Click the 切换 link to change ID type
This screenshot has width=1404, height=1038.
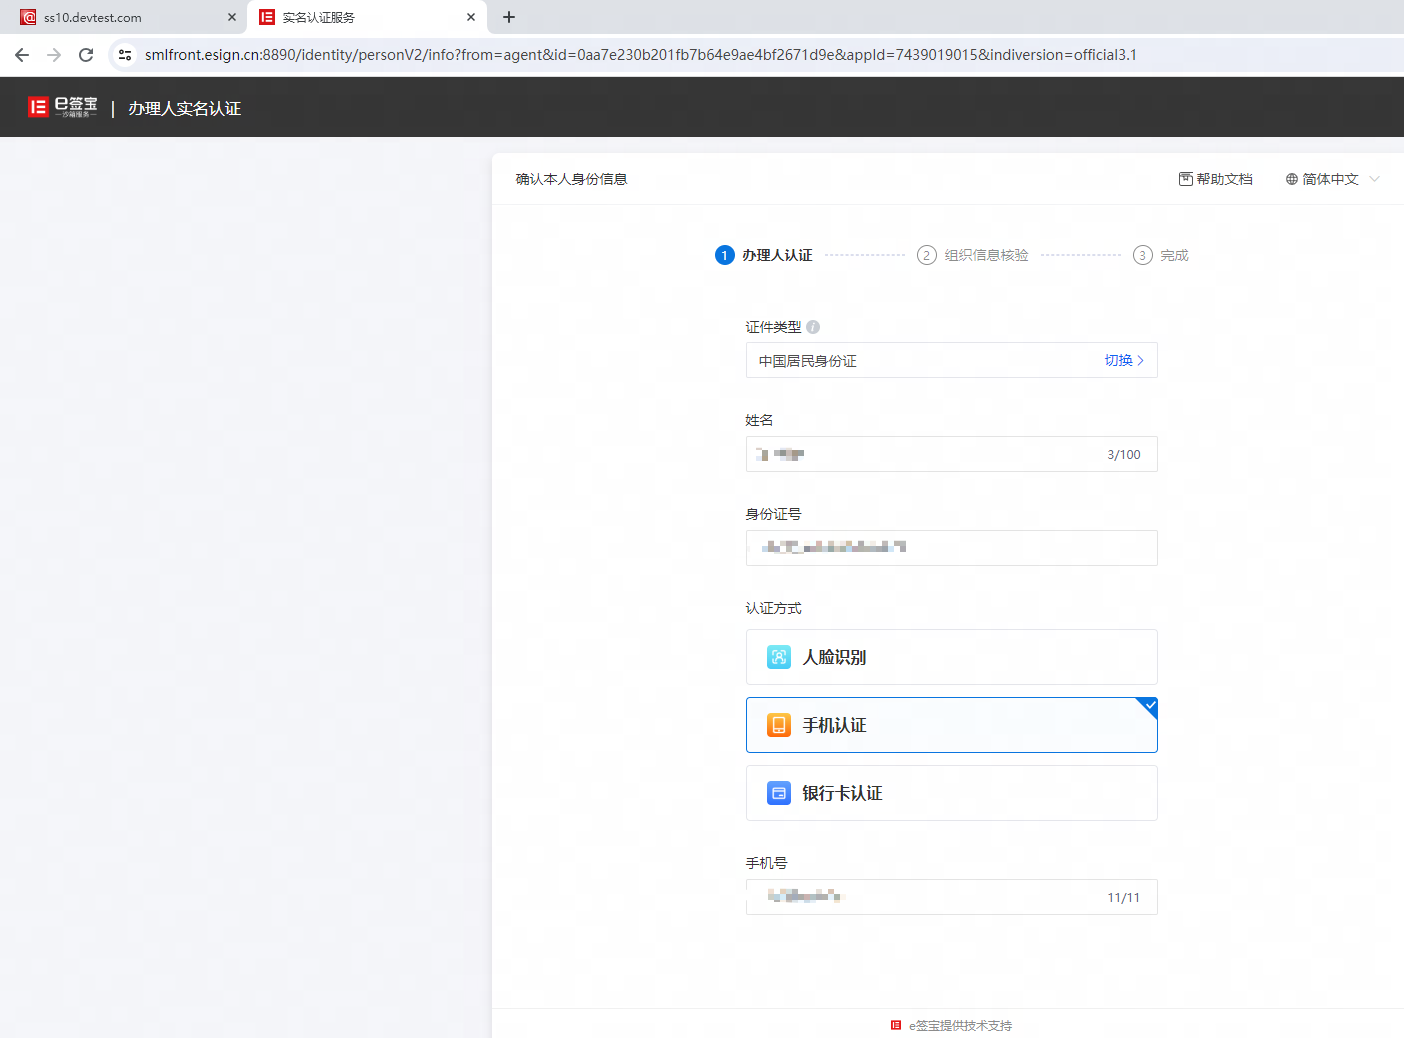point(1124,361)
